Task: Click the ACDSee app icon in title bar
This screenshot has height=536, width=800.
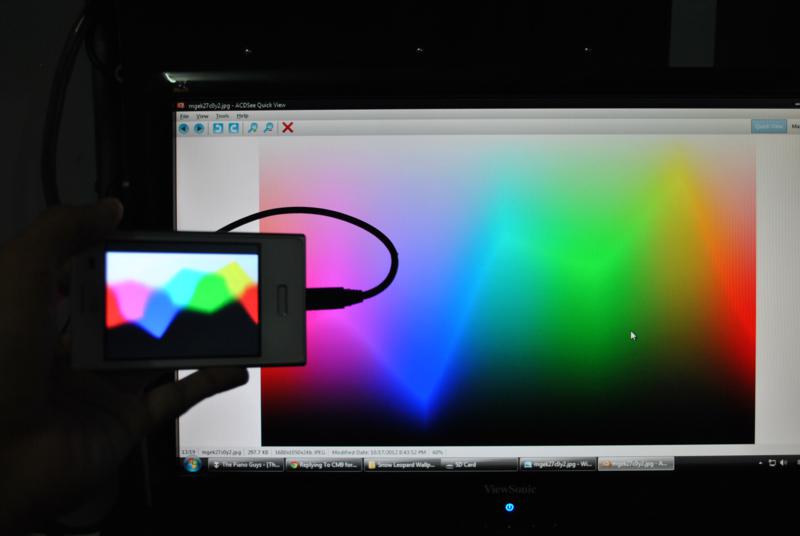Action: [x=180, y=106]
